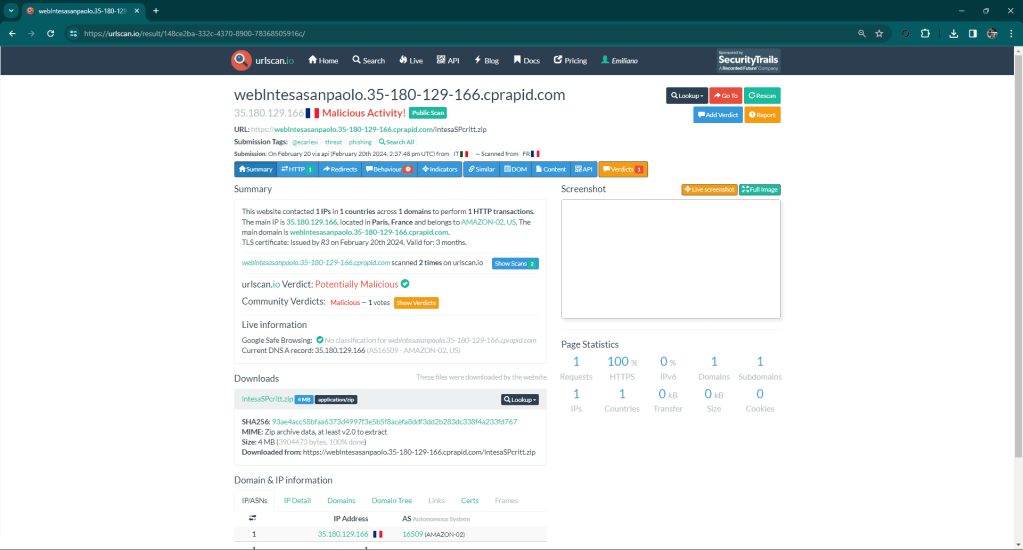Click the Add Verdict button
The height and width of the screenshot is (550, 1023).
click(717, 115)
